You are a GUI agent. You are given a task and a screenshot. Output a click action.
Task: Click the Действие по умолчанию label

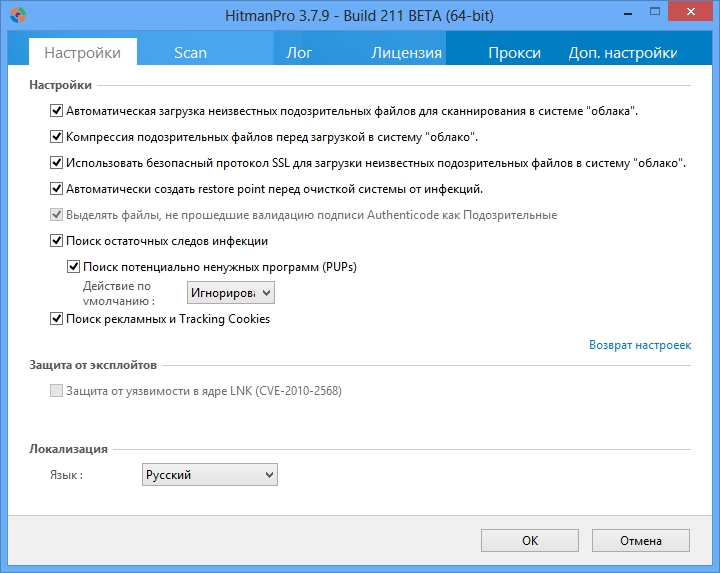click(x=118, y=293)
